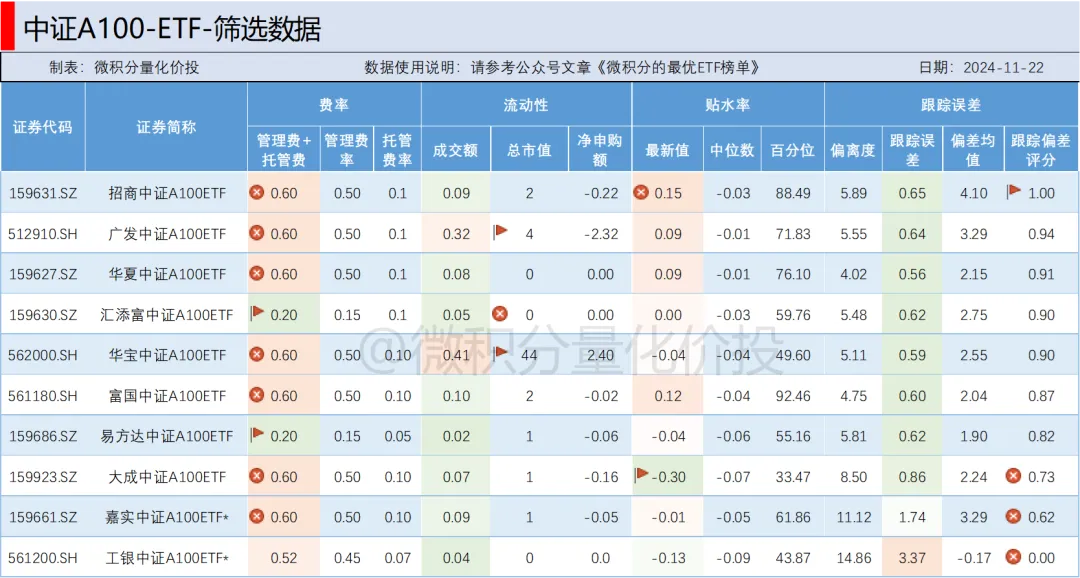Click the red flag beside 大成's 最新值 -0.30
Viewport: 1080px width, 578px height.
(641, 474)
